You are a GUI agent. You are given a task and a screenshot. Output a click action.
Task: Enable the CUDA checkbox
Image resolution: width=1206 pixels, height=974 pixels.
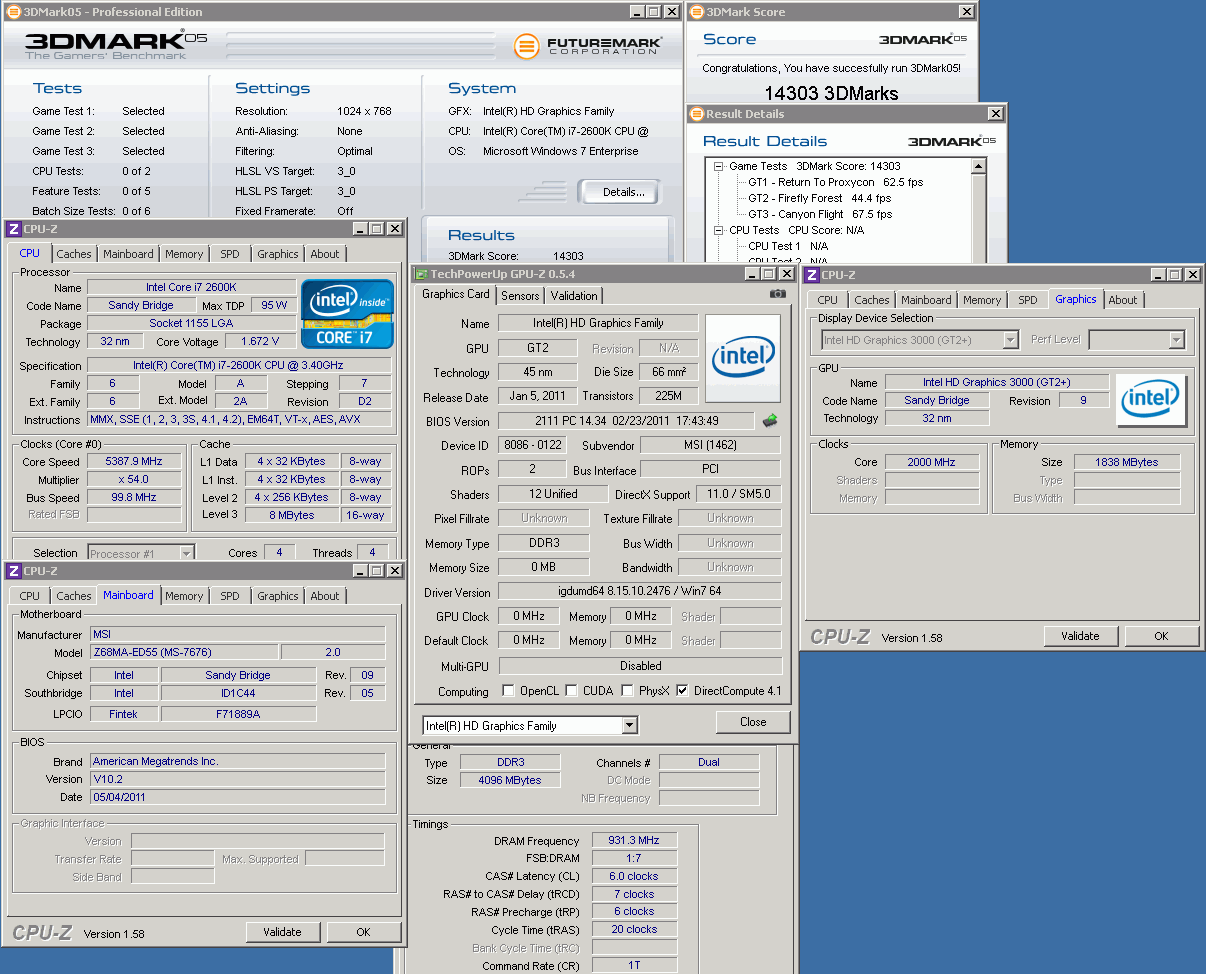coord(571,691)
